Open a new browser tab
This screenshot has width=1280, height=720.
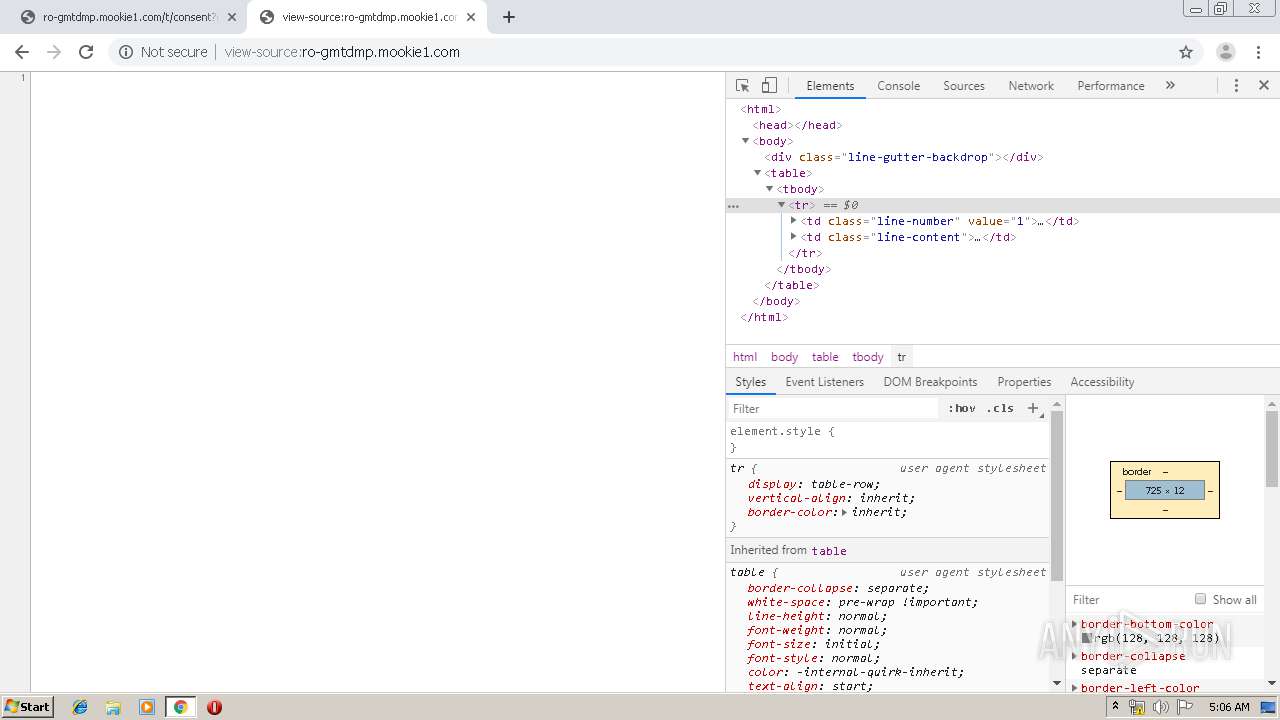tap(509, 17)
